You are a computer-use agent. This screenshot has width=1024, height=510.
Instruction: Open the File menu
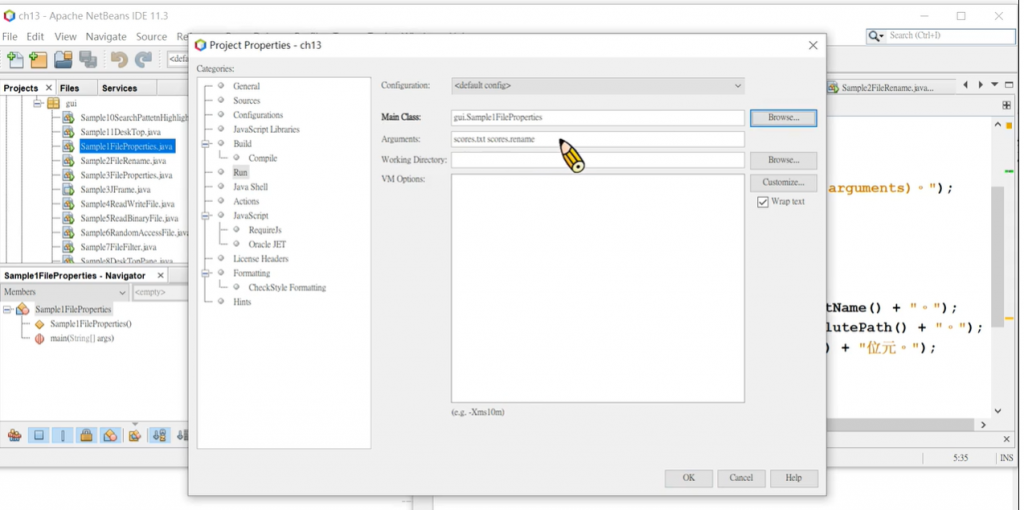pyautogui.click(x=10, y=37)
